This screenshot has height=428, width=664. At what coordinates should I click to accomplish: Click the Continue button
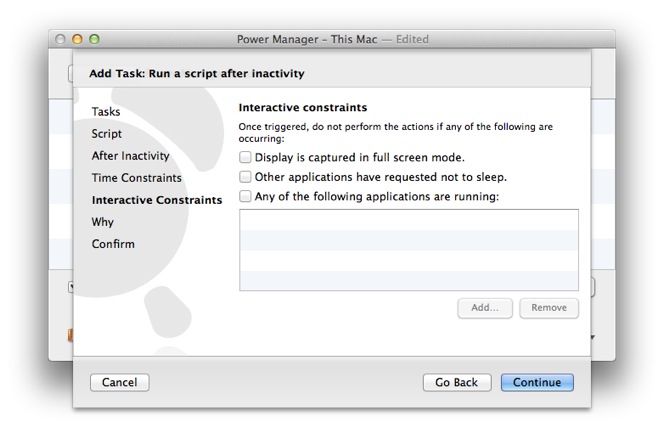pyautogui.click(x=537, y=382)
